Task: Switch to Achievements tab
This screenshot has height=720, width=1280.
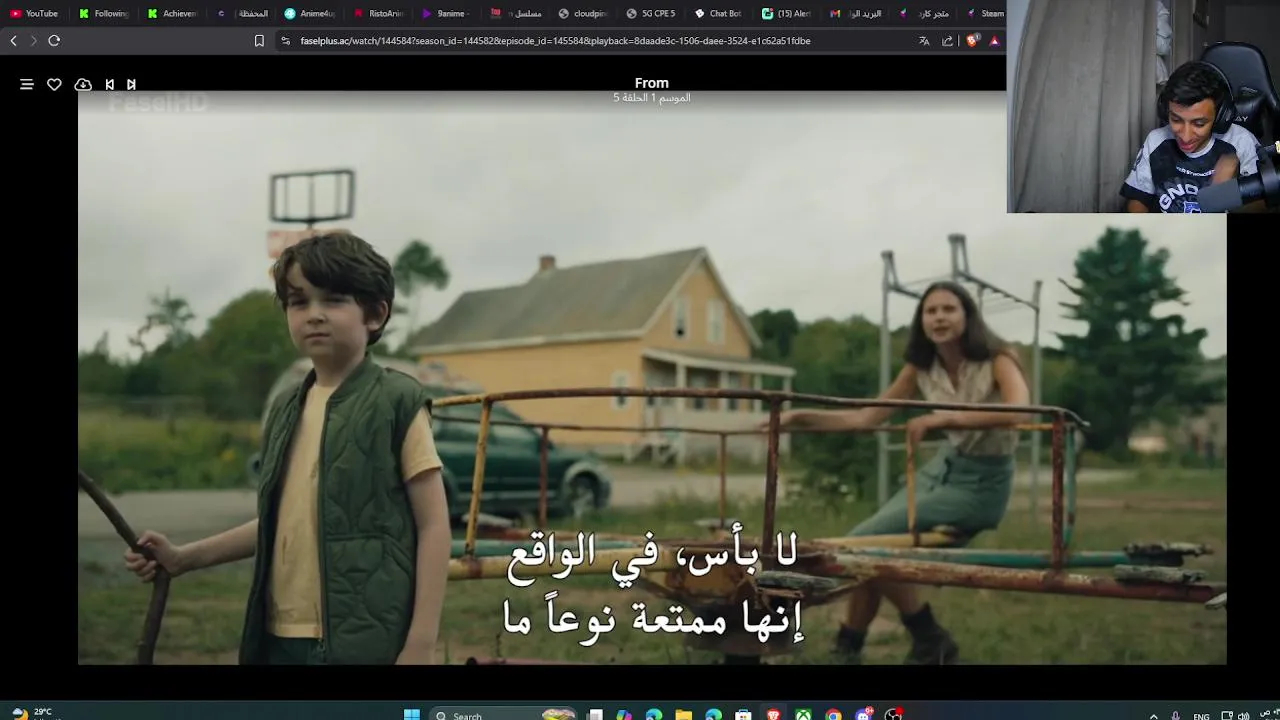Action: tap(172, 14)
